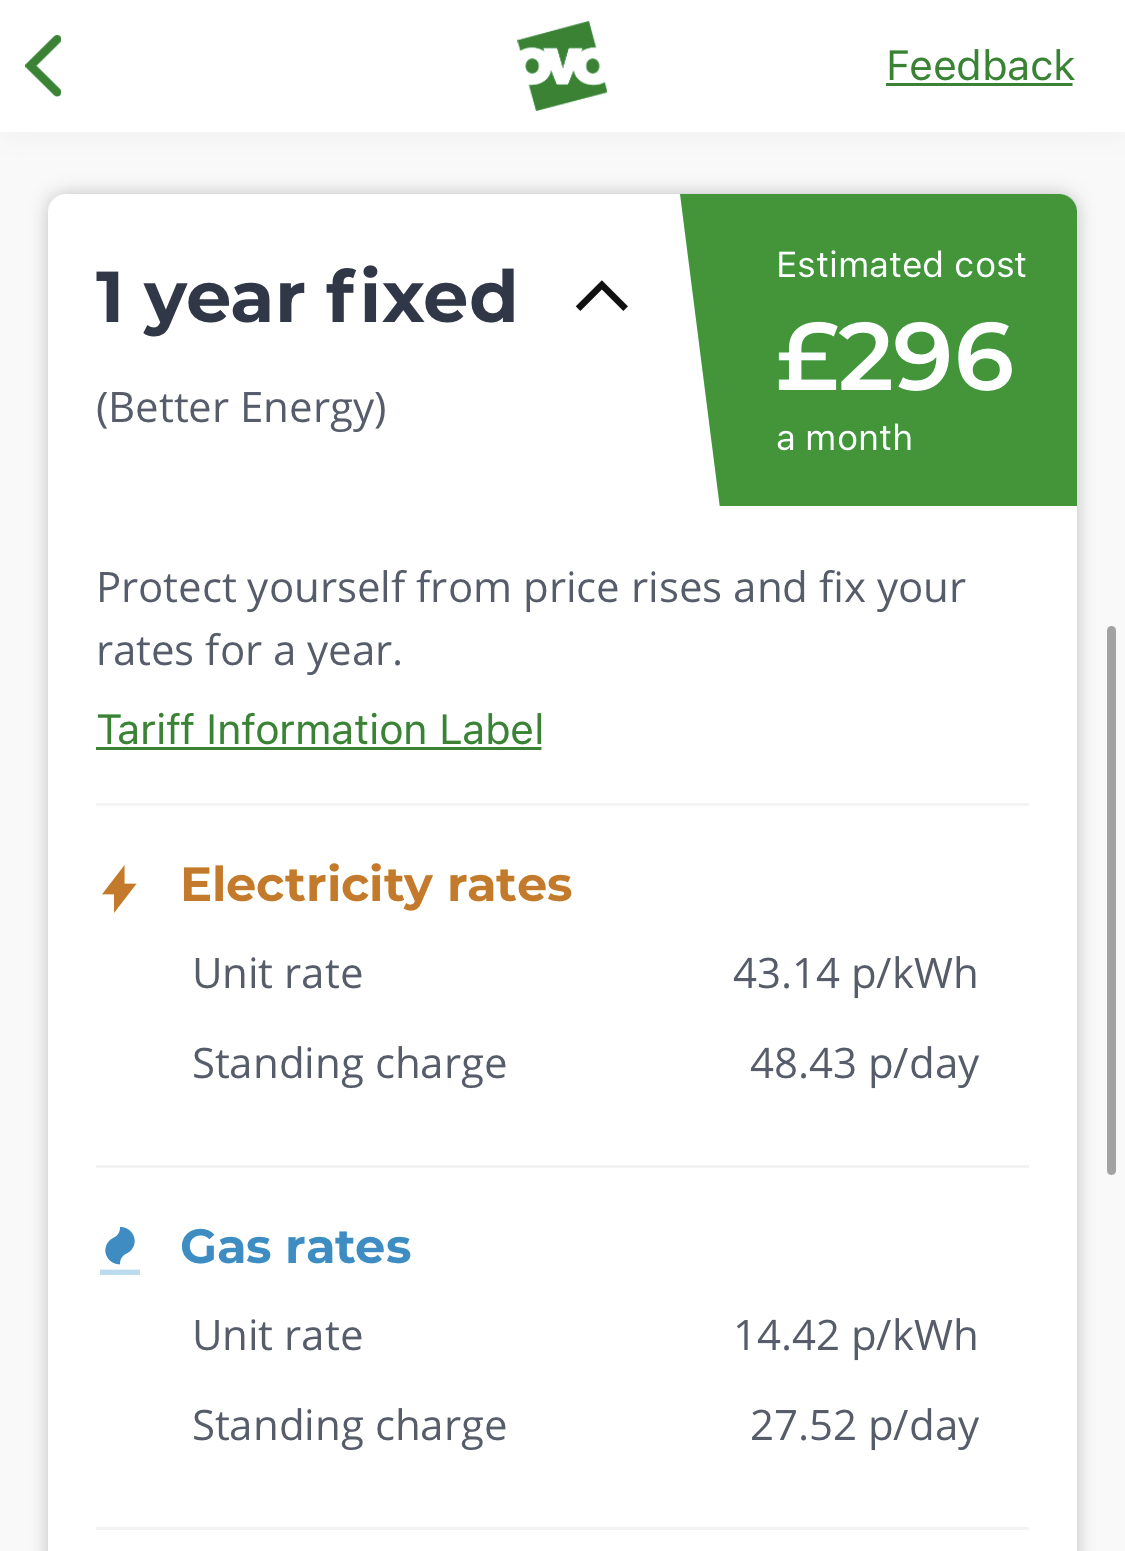Open the Tariff Information Label link
Screen dimensions: 1125x1551
pos(320,729)
